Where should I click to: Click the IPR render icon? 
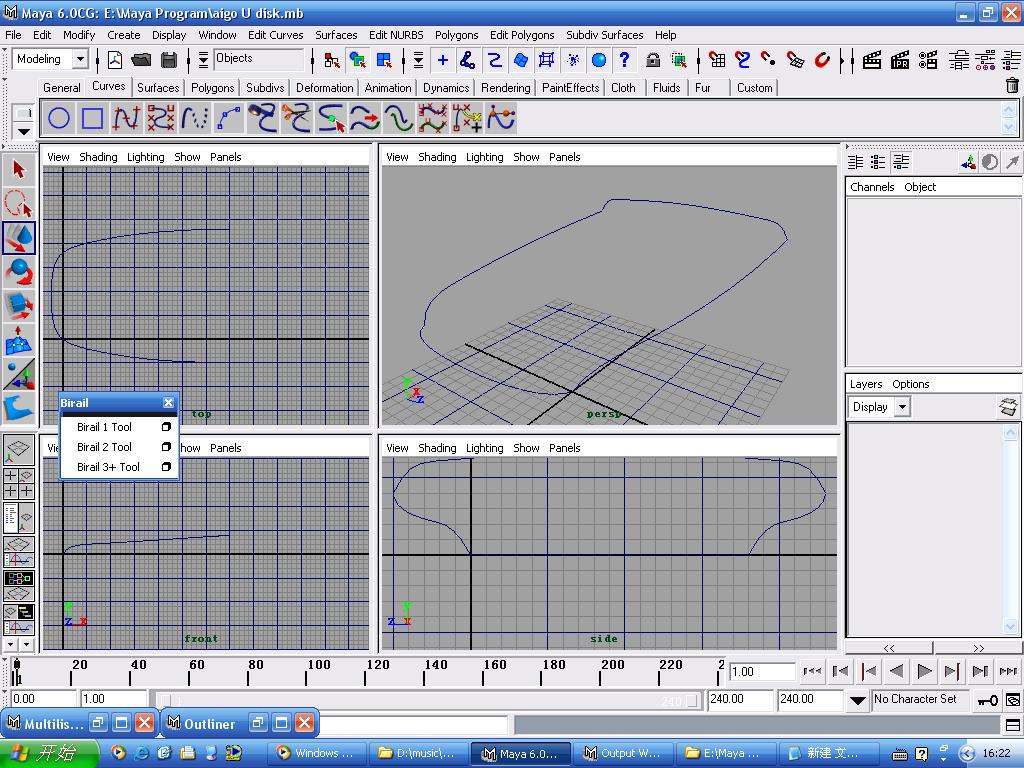tap(900, 60)
